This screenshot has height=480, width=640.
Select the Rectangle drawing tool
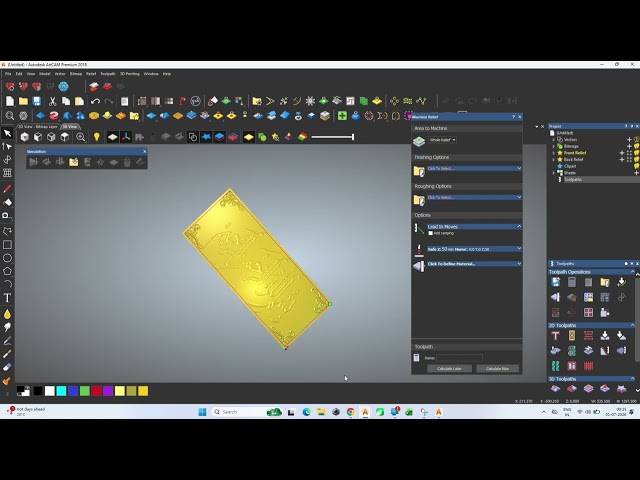pyautogui.click(x=7, y=245)
